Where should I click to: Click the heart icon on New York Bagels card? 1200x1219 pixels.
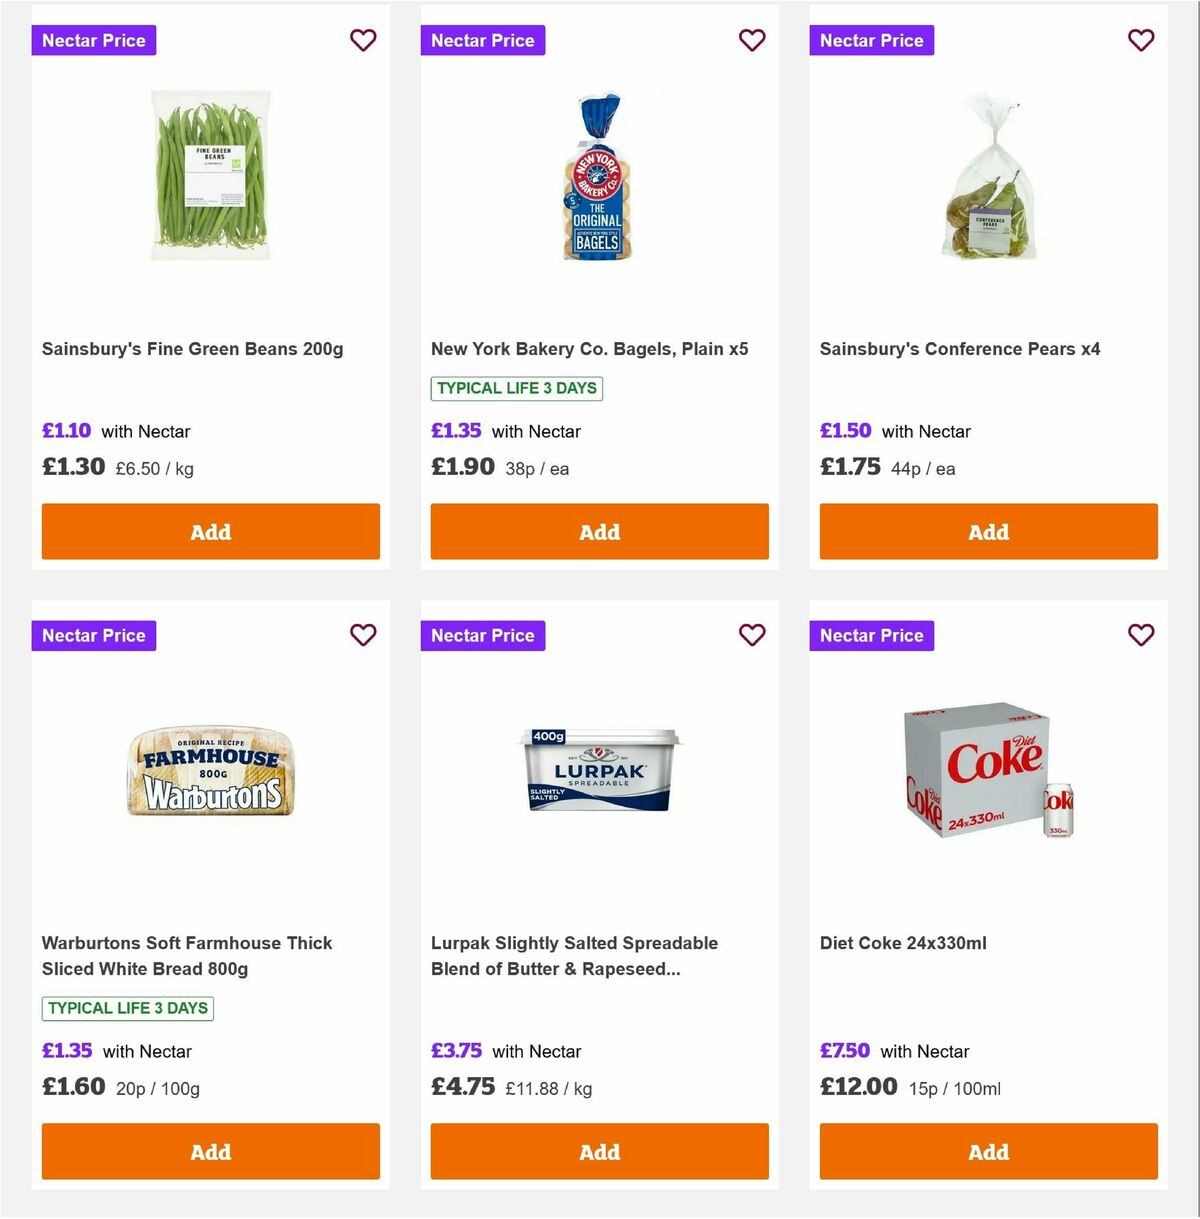pos(752,40)
